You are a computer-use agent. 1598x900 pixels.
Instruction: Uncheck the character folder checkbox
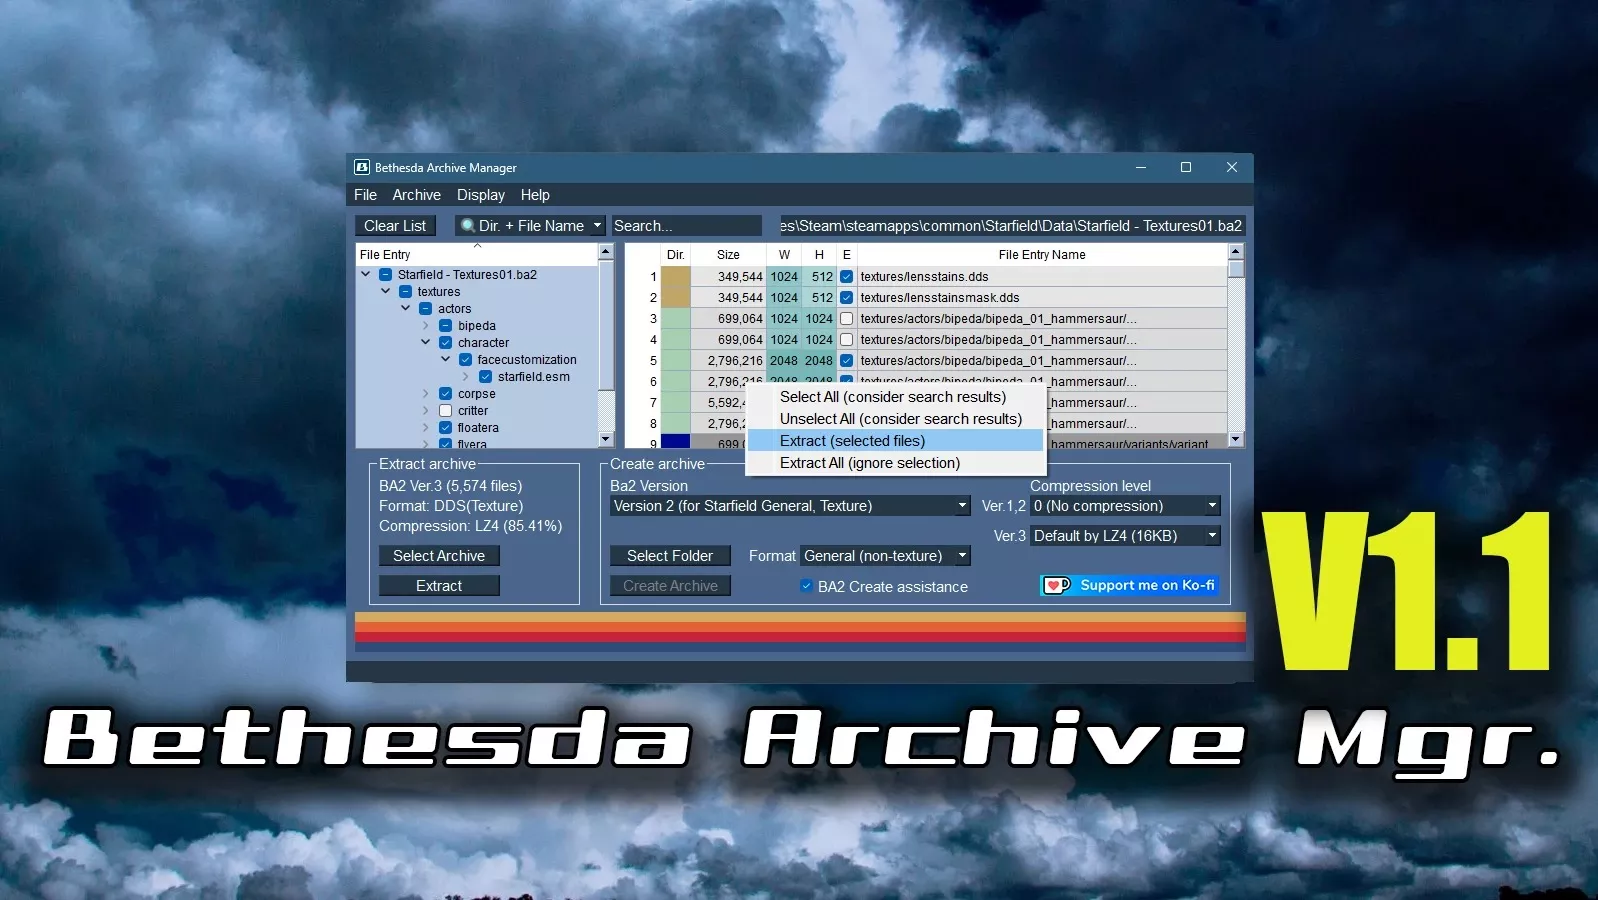click(x=446, y=343)
